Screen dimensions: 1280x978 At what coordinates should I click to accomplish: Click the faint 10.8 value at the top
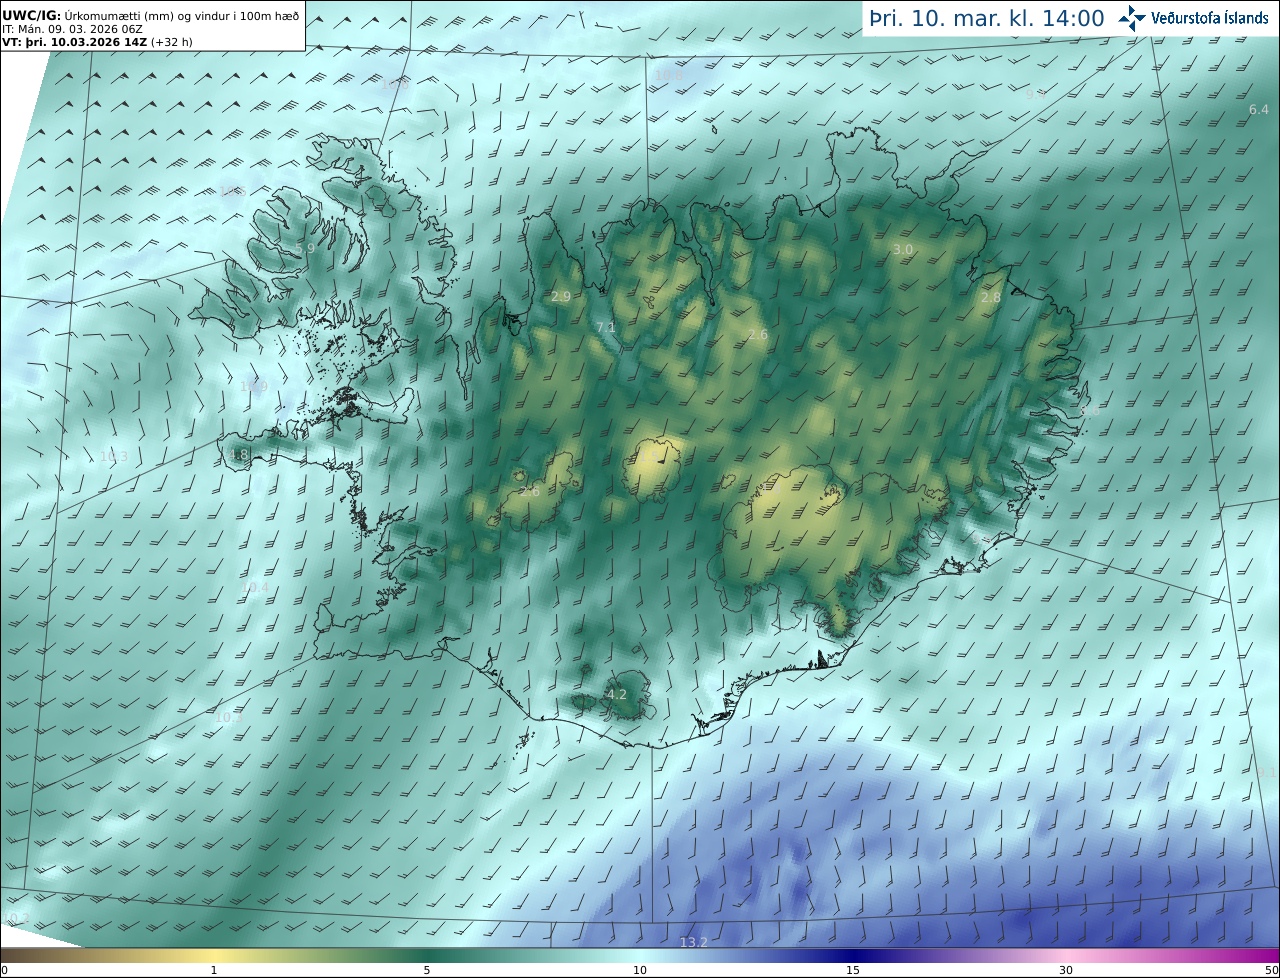tap(669, 75)
